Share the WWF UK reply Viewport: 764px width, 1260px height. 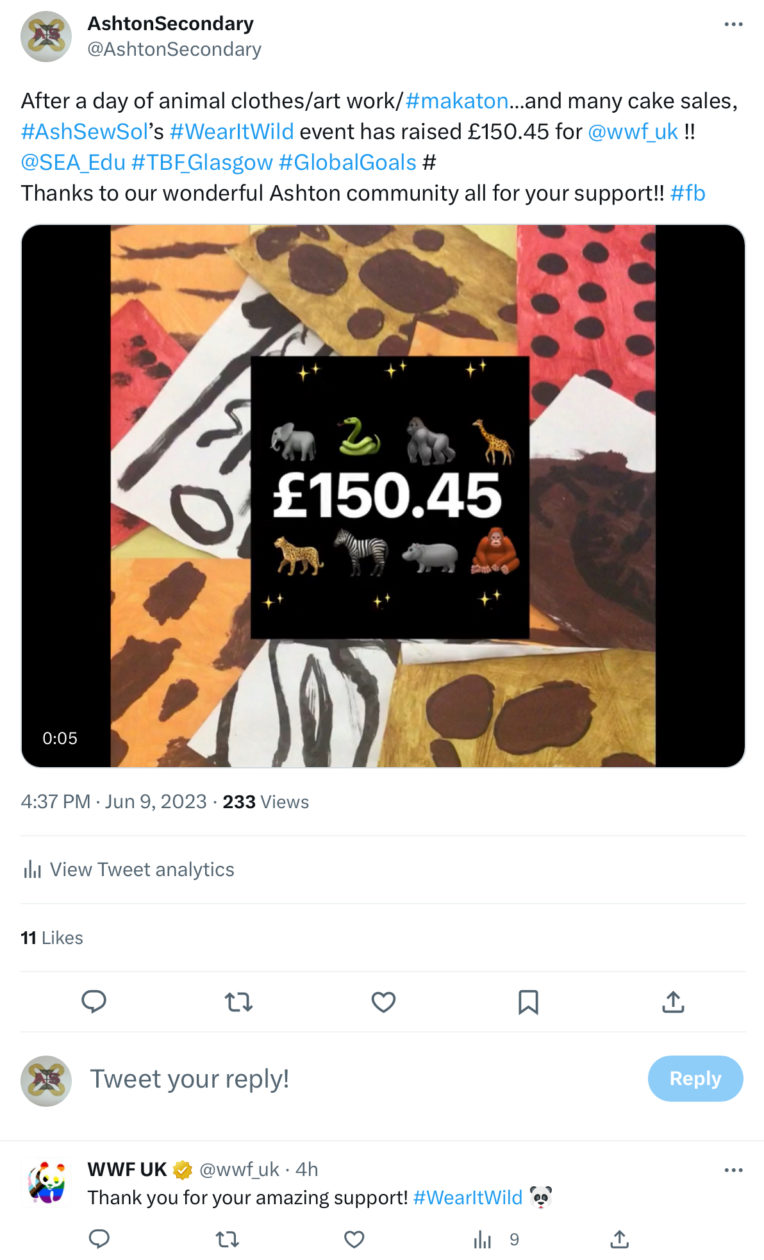619,1240
